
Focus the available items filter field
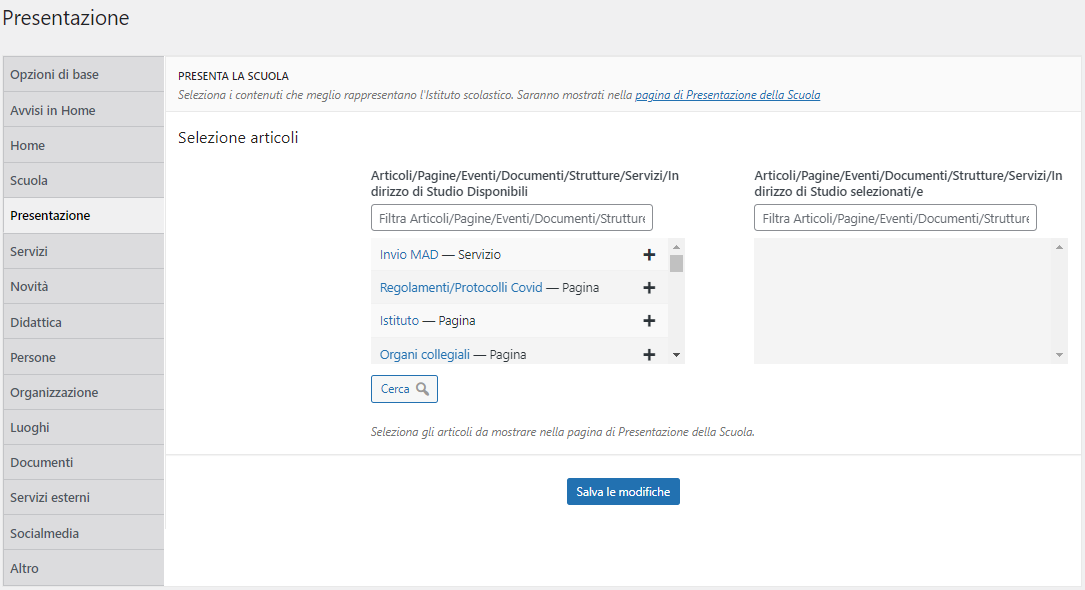tap(511, 218)
